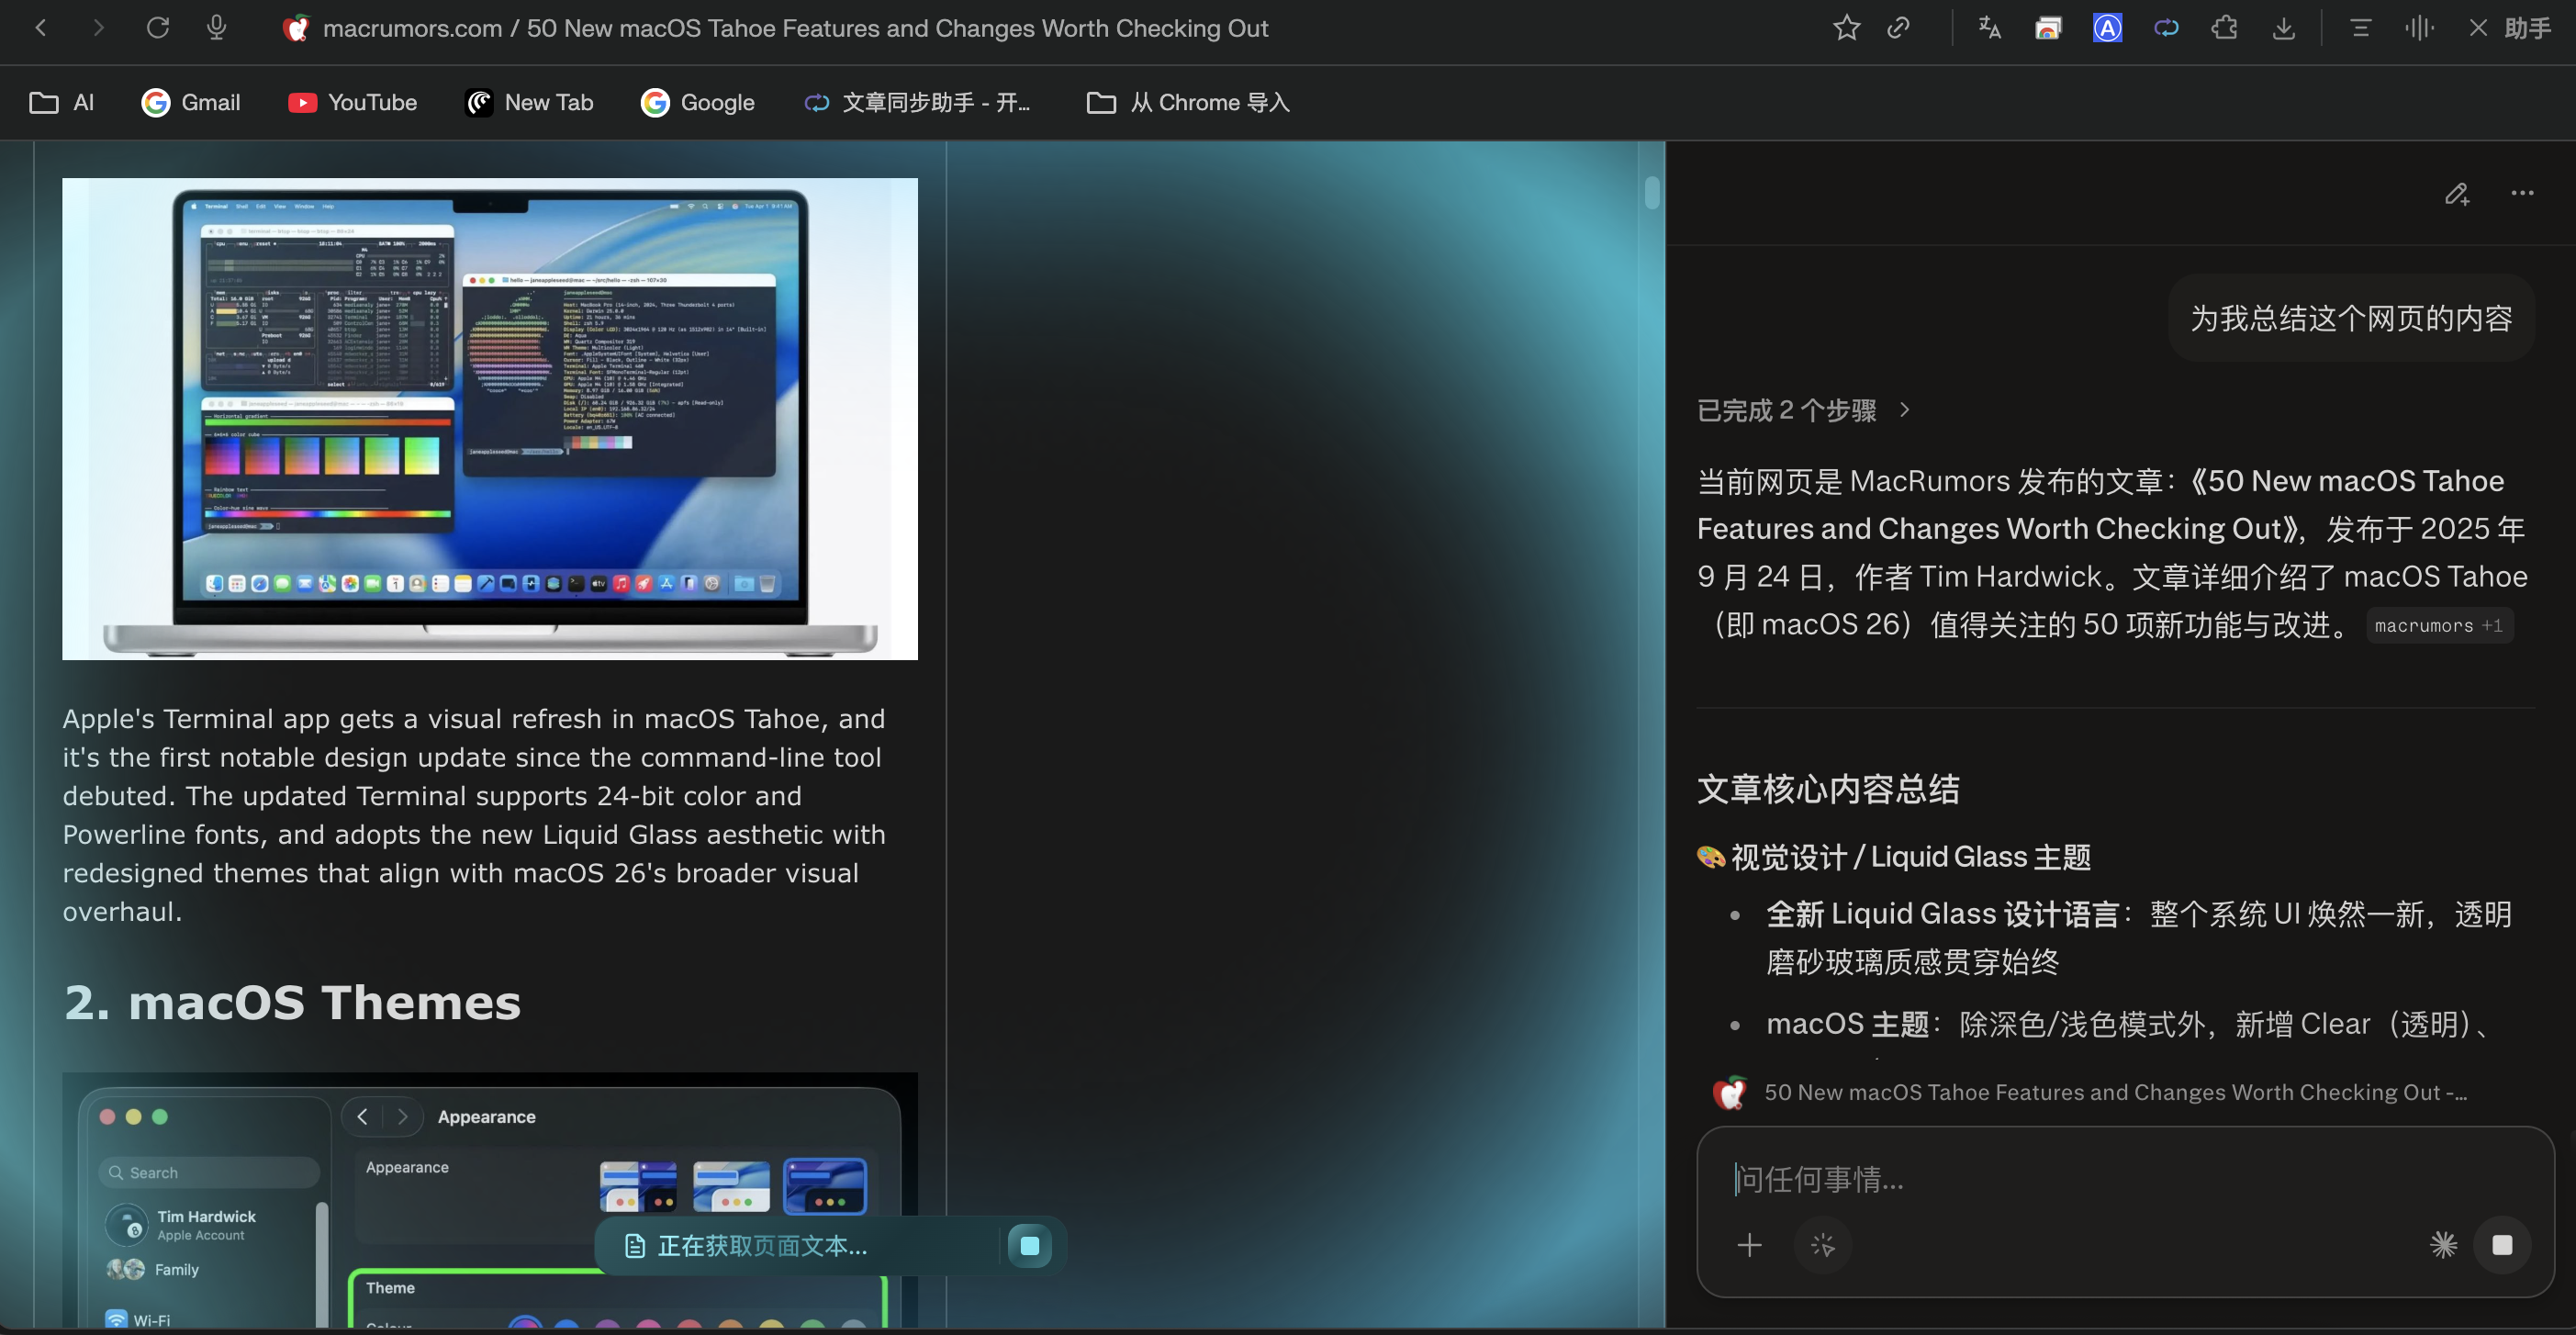Start a new chat with the compose icon
Viewport: 2576px width, 1335px height.
[x=2457, y=193]
